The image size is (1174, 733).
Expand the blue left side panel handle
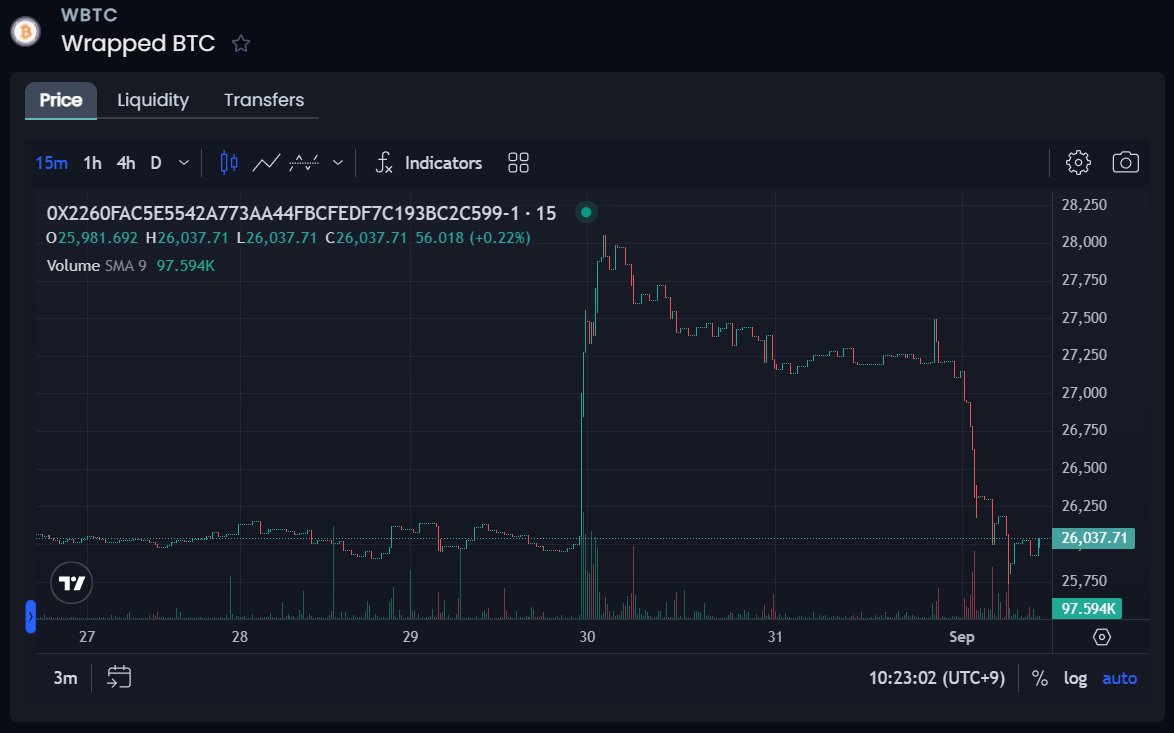pos(31,616)
